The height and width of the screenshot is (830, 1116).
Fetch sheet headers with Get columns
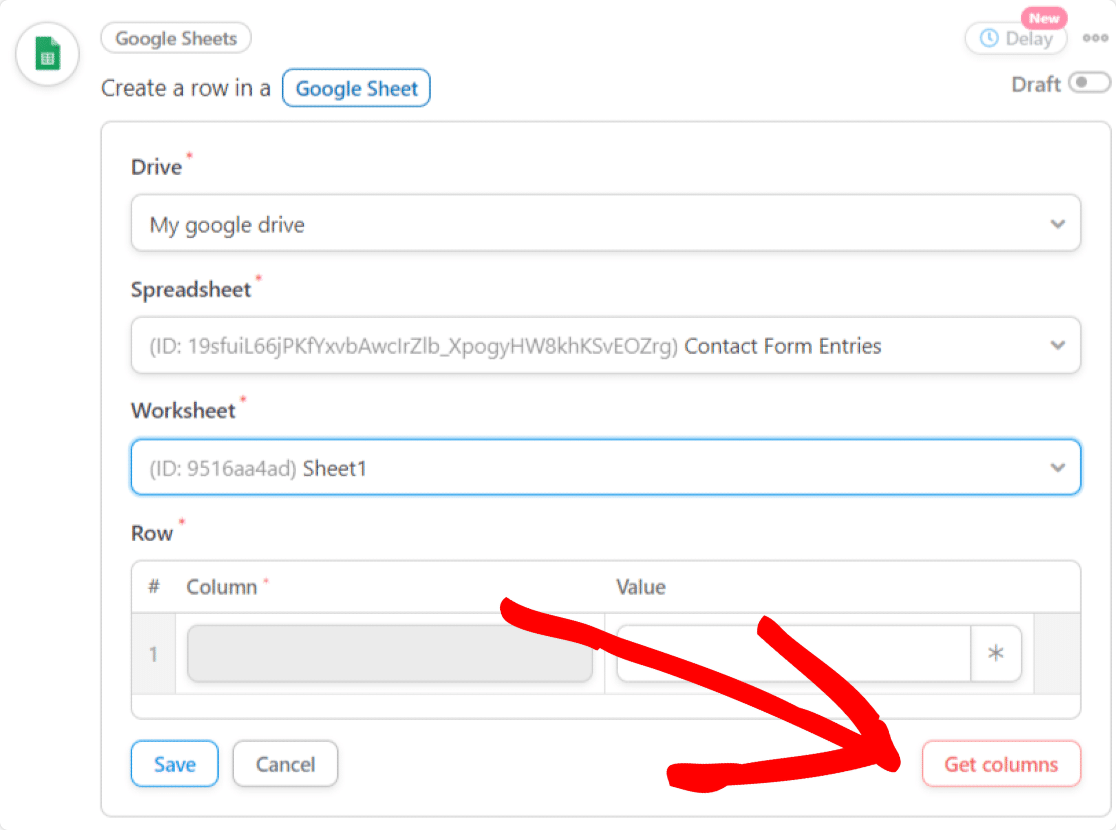[1001, 764]
